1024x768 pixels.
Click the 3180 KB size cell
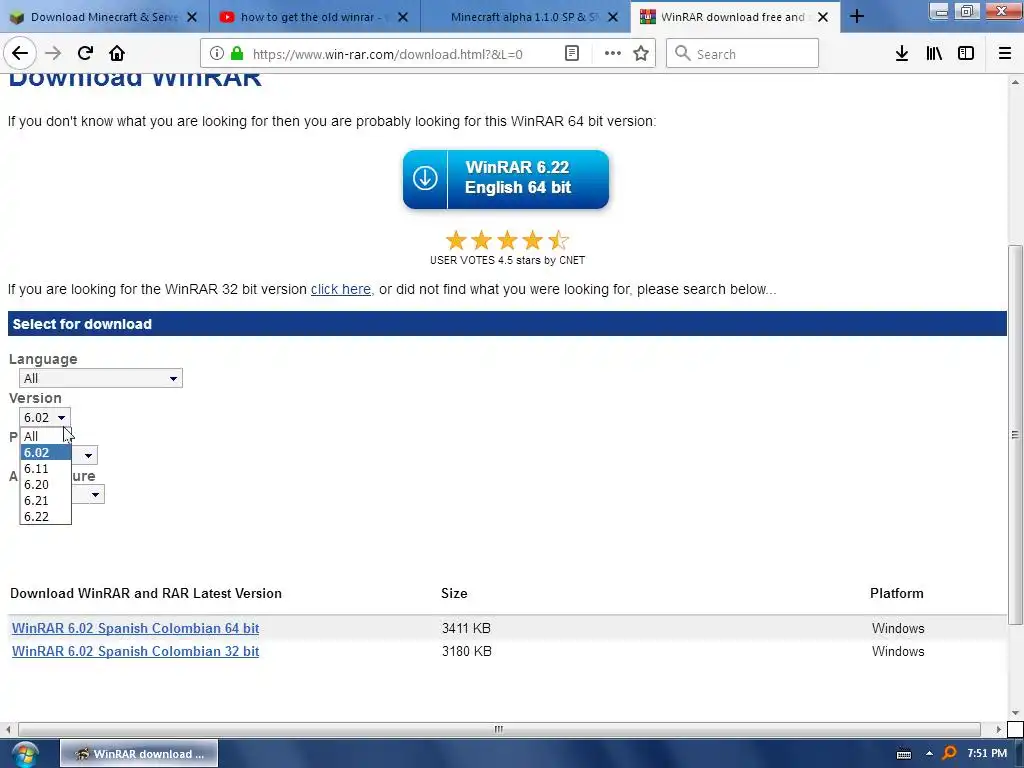(466, 651)
